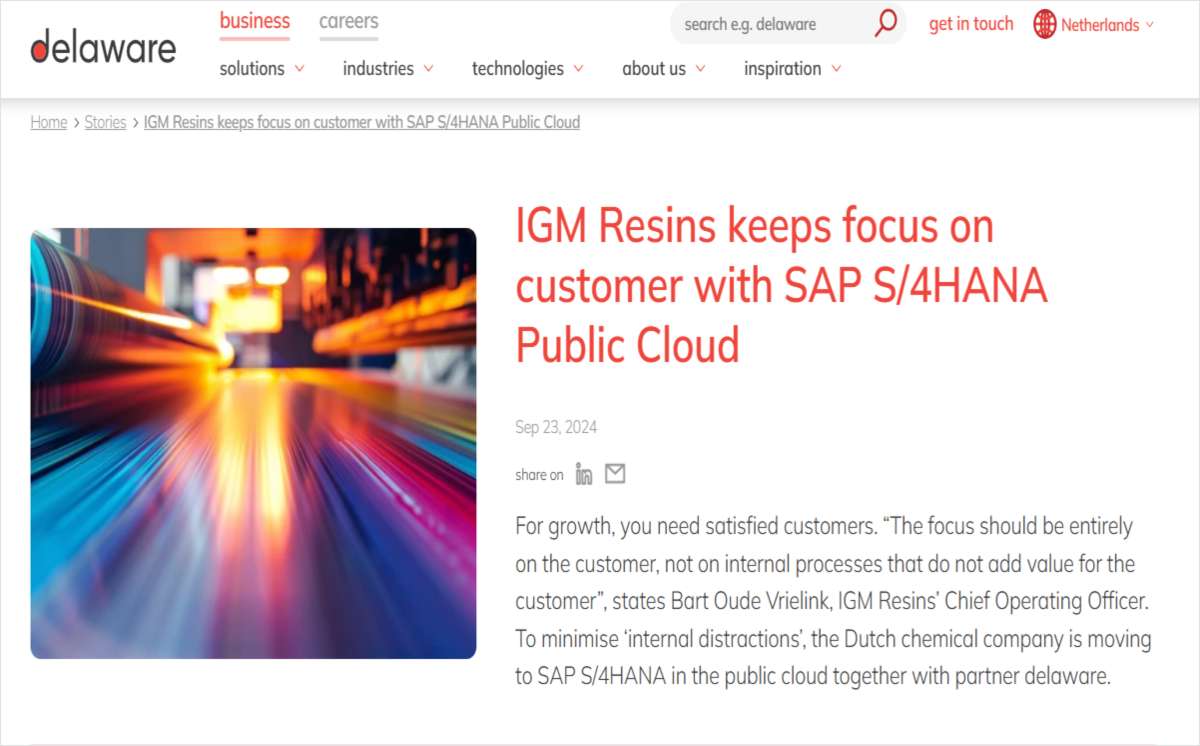
Task: Click the breadcrumb separator arrow after Home
Action: [x=74, y=122]
